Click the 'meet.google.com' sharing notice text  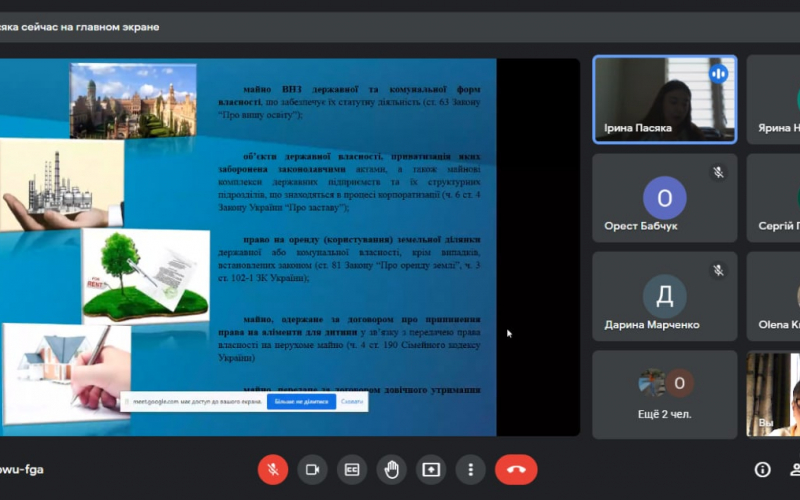pos(197,402)
